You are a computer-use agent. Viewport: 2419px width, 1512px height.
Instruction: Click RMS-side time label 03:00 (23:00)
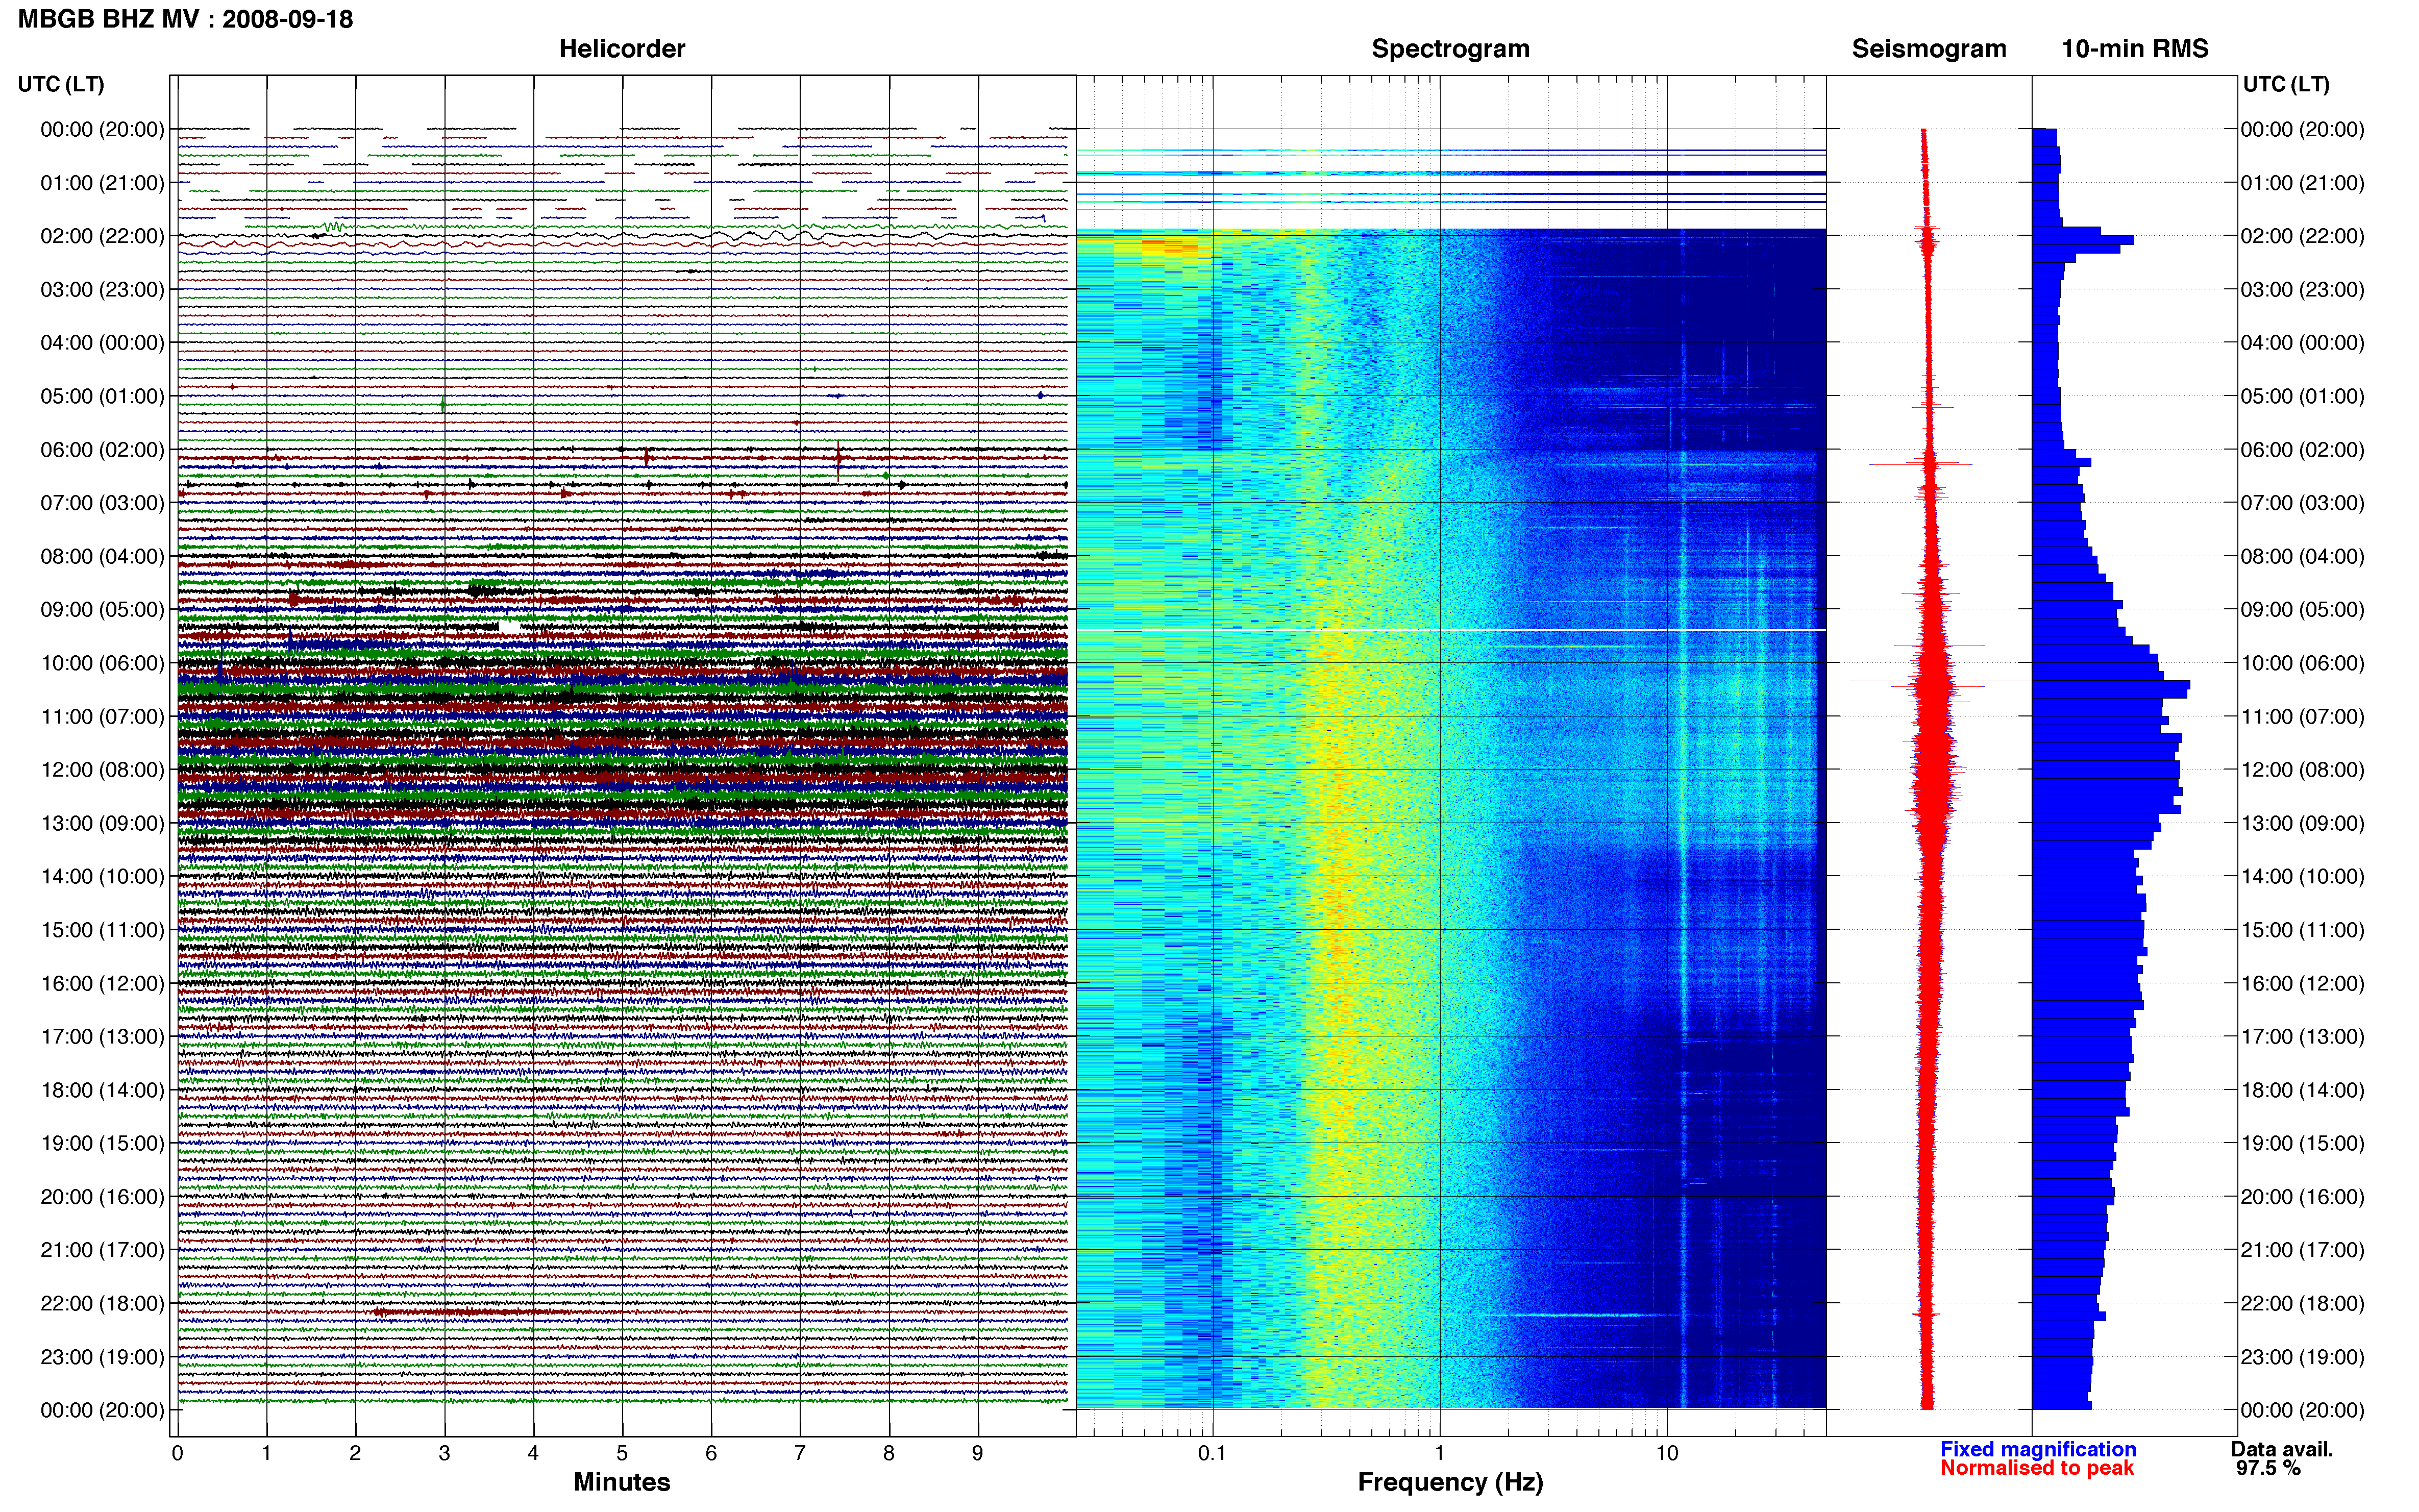click(x=2302, y=290)
